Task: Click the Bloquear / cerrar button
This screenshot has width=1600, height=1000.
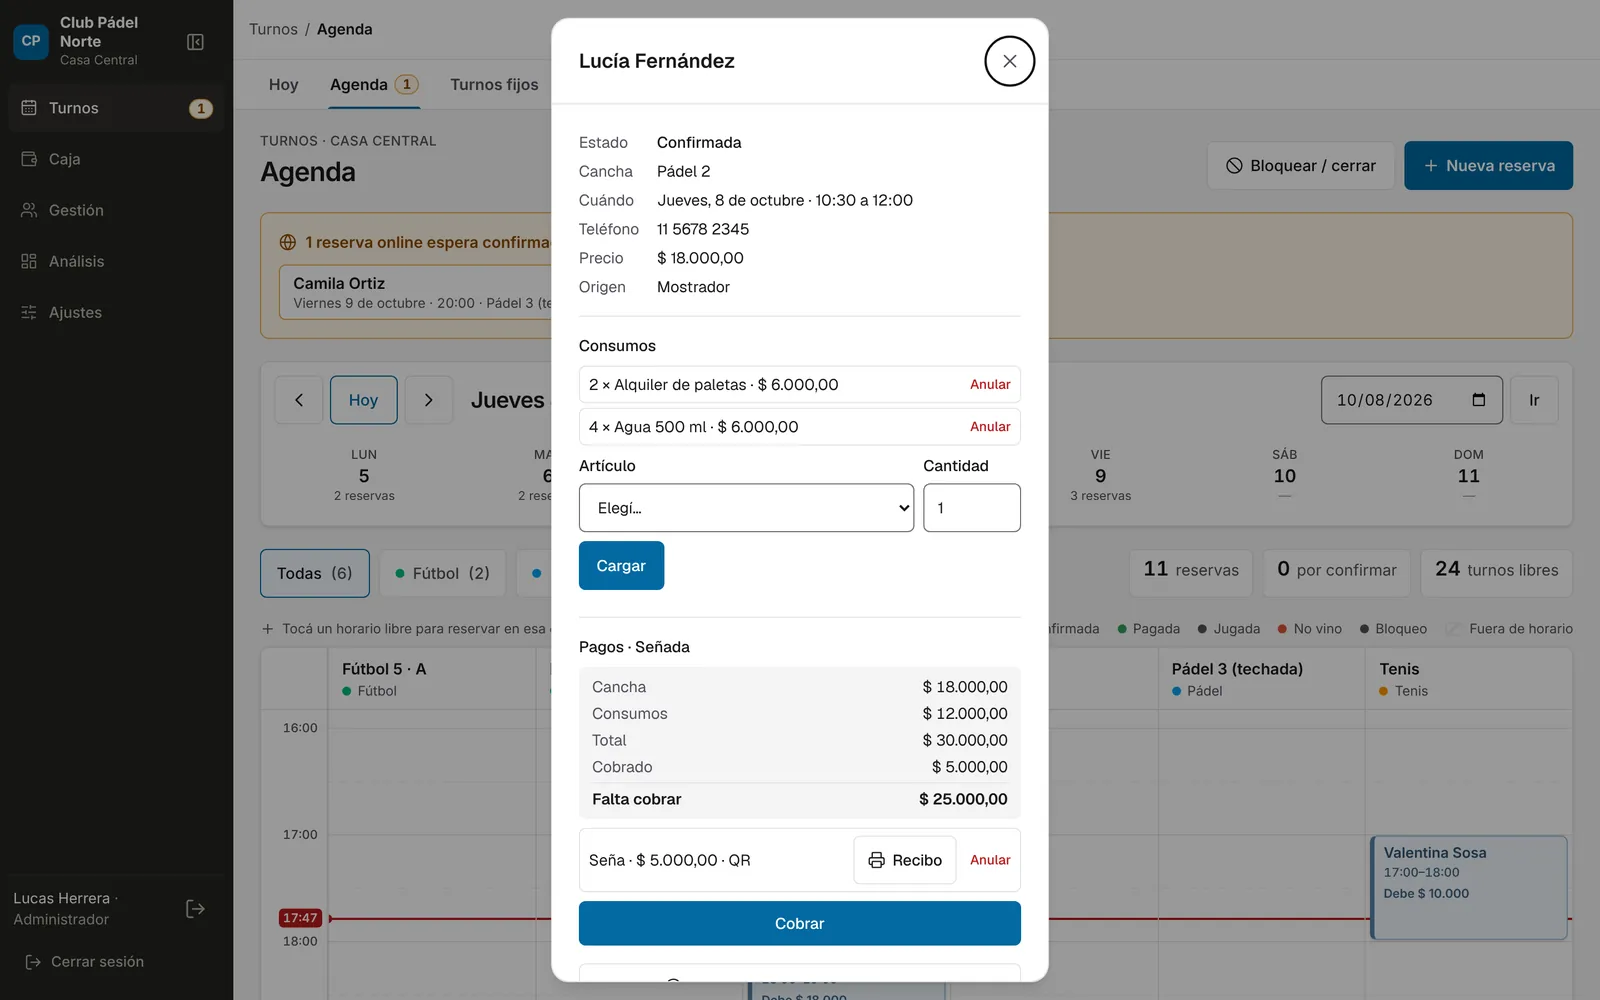Action: [1301, 166]
